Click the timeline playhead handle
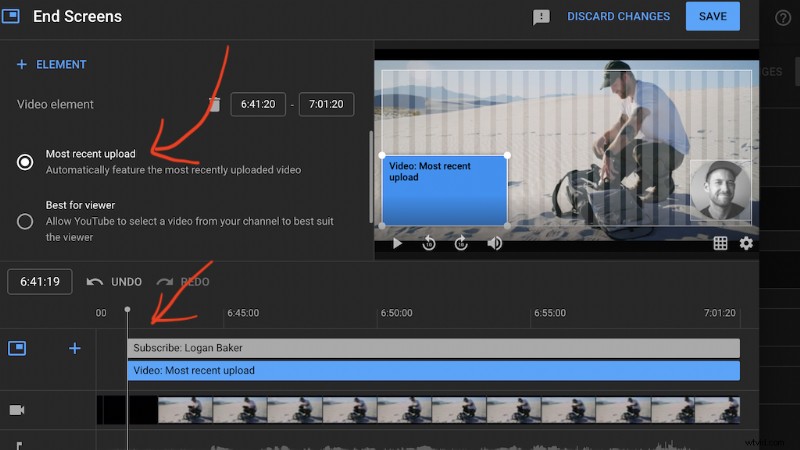The height and width of the screenshot is (450, 800). click(x=127, y=310)
